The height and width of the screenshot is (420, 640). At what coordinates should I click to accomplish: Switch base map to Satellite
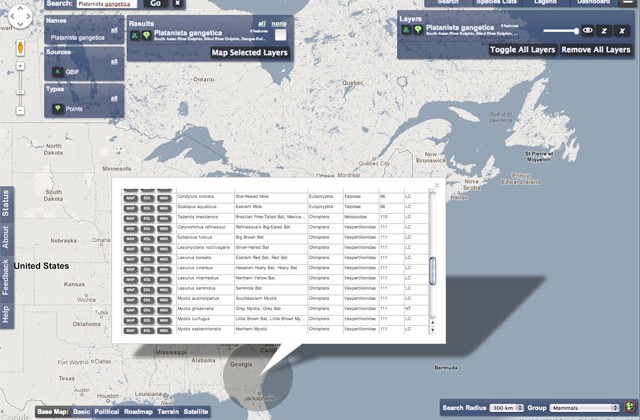pyautogui.click(x=196, y=411)
